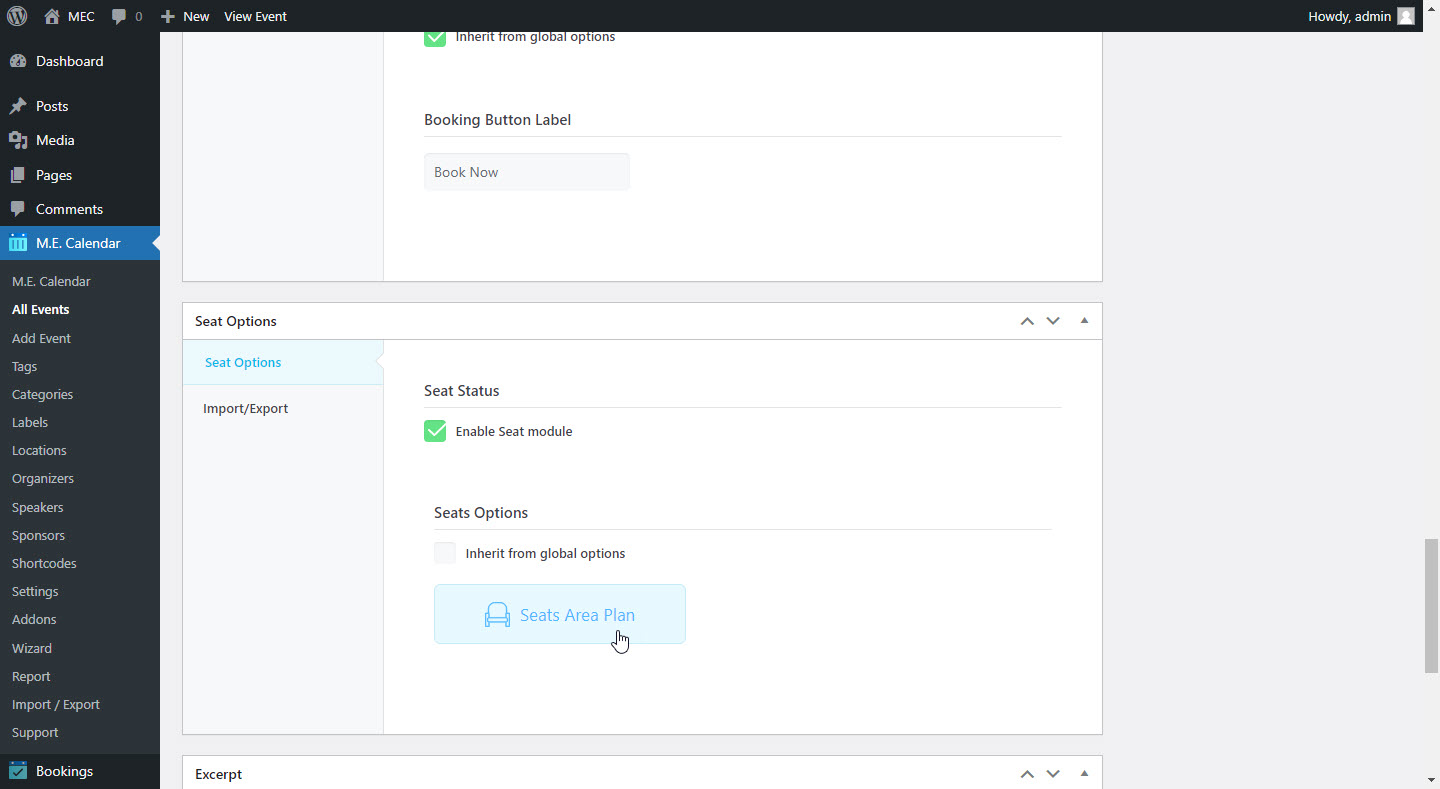Click the Seat Status heading
The image size is (1440, 789).
coord(462,391)
